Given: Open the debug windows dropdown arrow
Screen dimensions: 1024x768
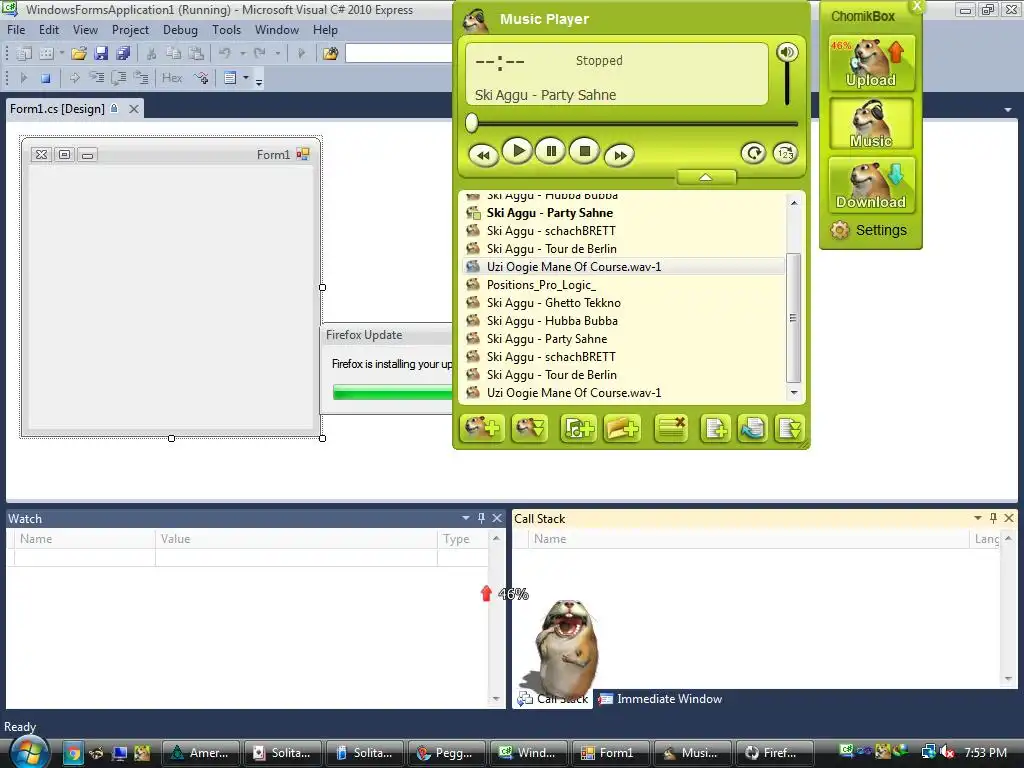Looking at the screenshot, I should pyautogui.click(x=246, y=78).
